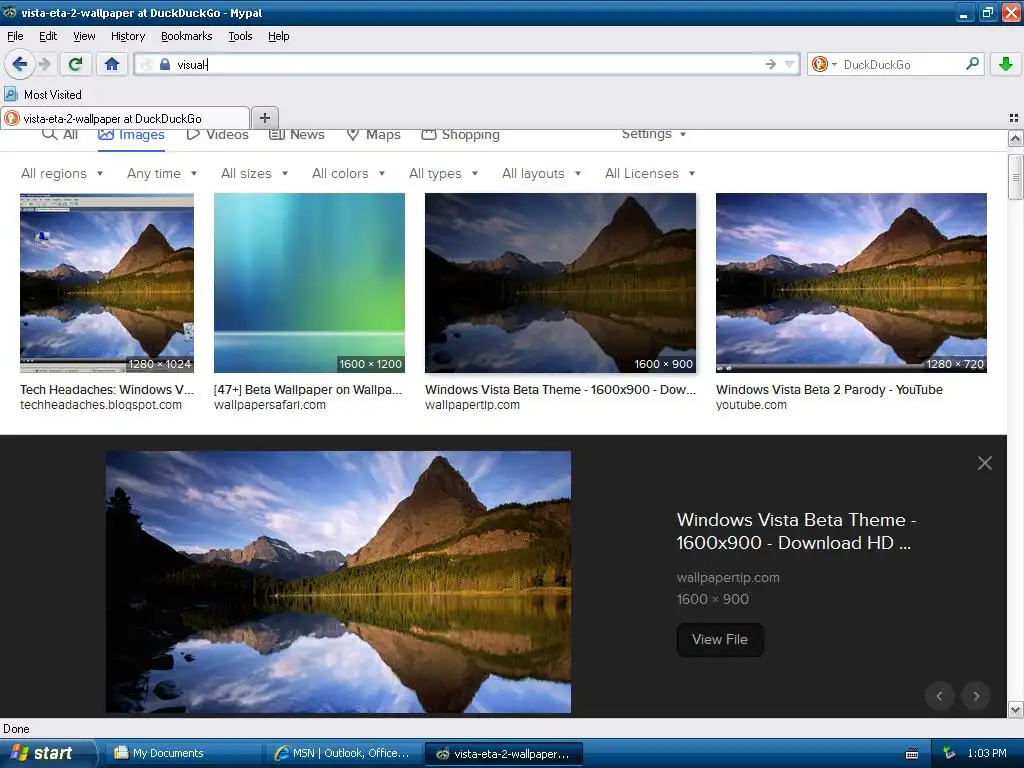Go back using the browser back arrow

[19, 64]
